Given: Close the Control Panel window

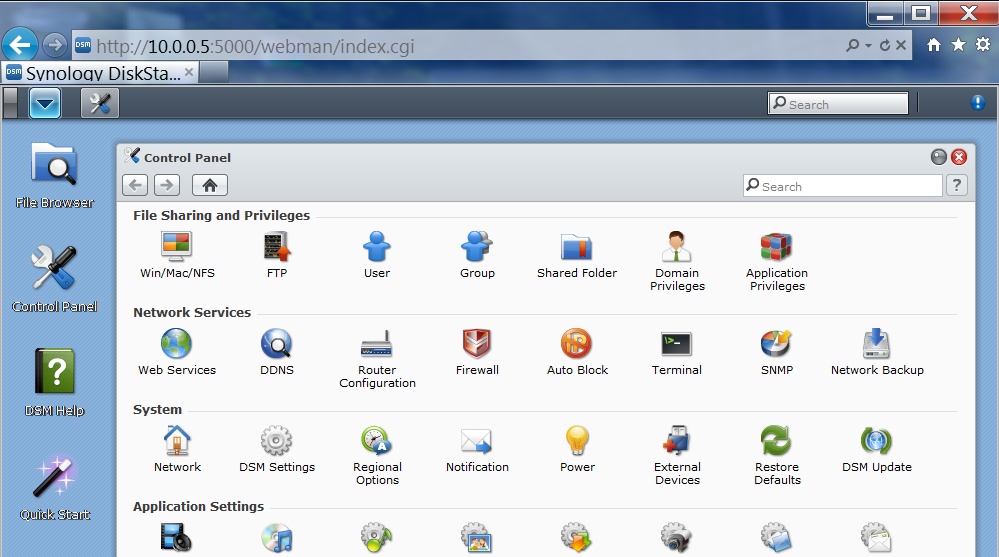Looking at the screenshot, I should pyautogui.click(x=959, y=157).
